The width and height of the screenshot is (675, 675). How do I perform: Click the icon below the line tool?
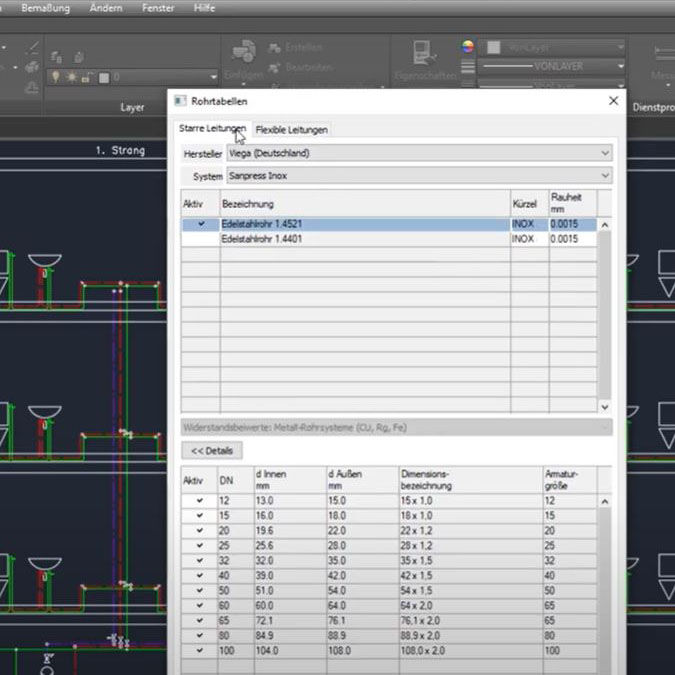click(32, 67)
